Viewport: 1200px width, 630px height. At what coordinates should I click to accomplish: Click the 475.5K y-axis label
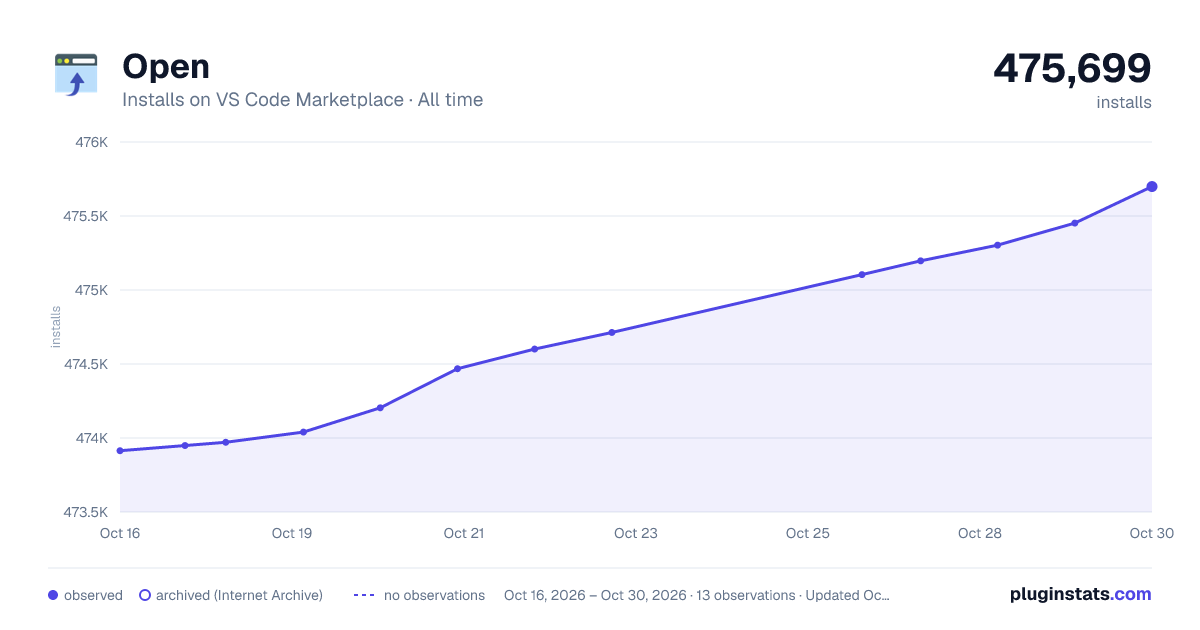pos(86,216)
